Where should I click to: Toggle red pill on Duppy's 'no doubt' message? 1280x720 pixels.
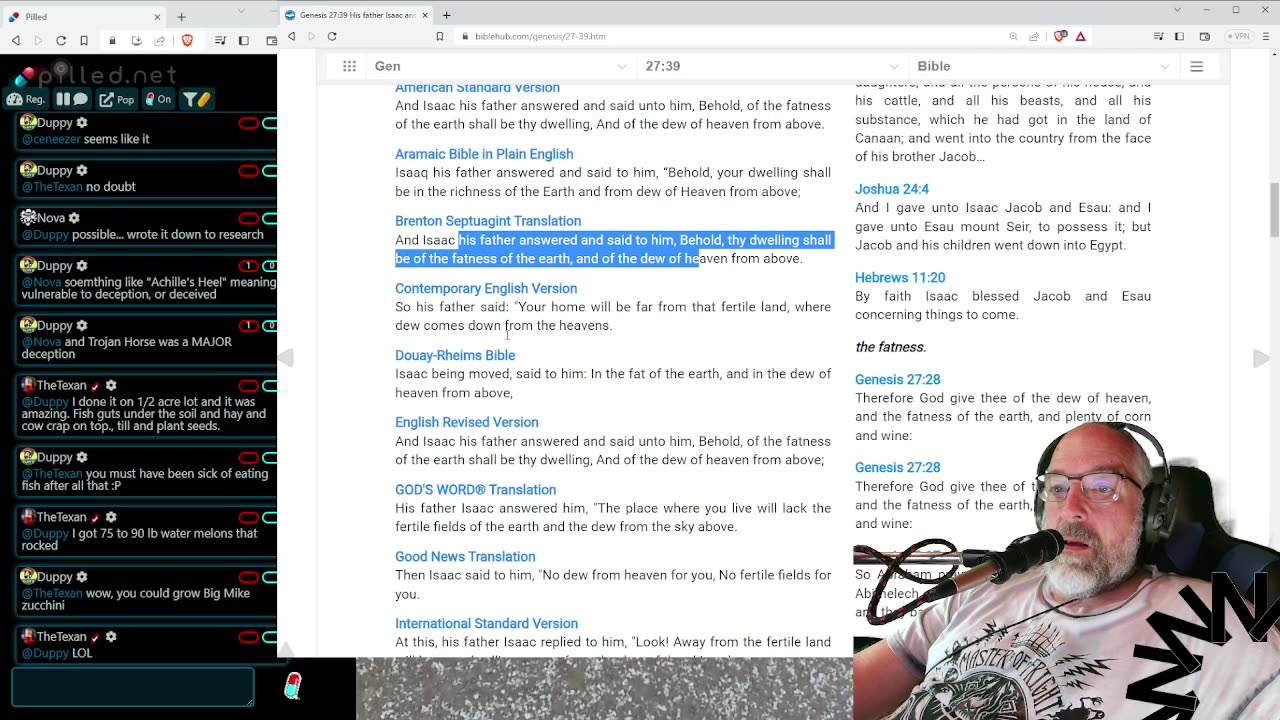(248, 171)
